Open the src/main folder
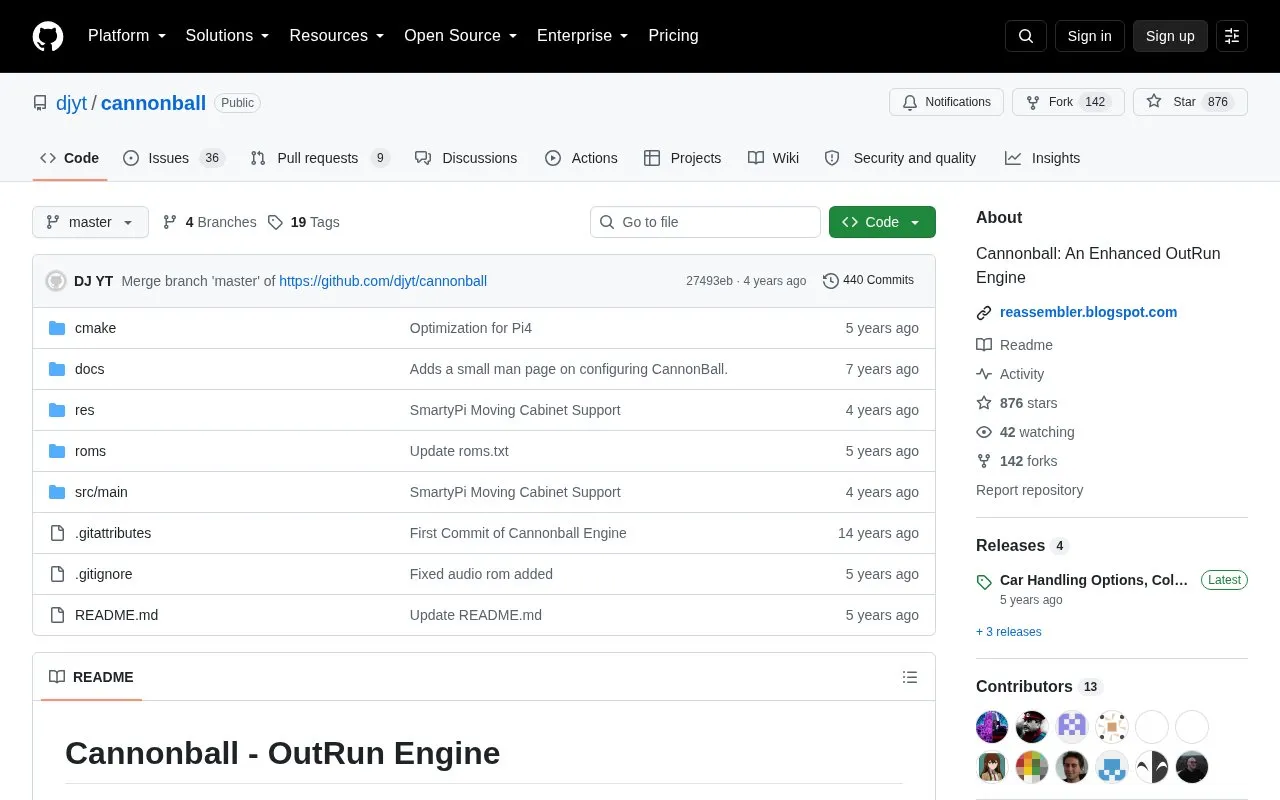The width and height of the screenshot is (1280, 800). pos(101,492)
